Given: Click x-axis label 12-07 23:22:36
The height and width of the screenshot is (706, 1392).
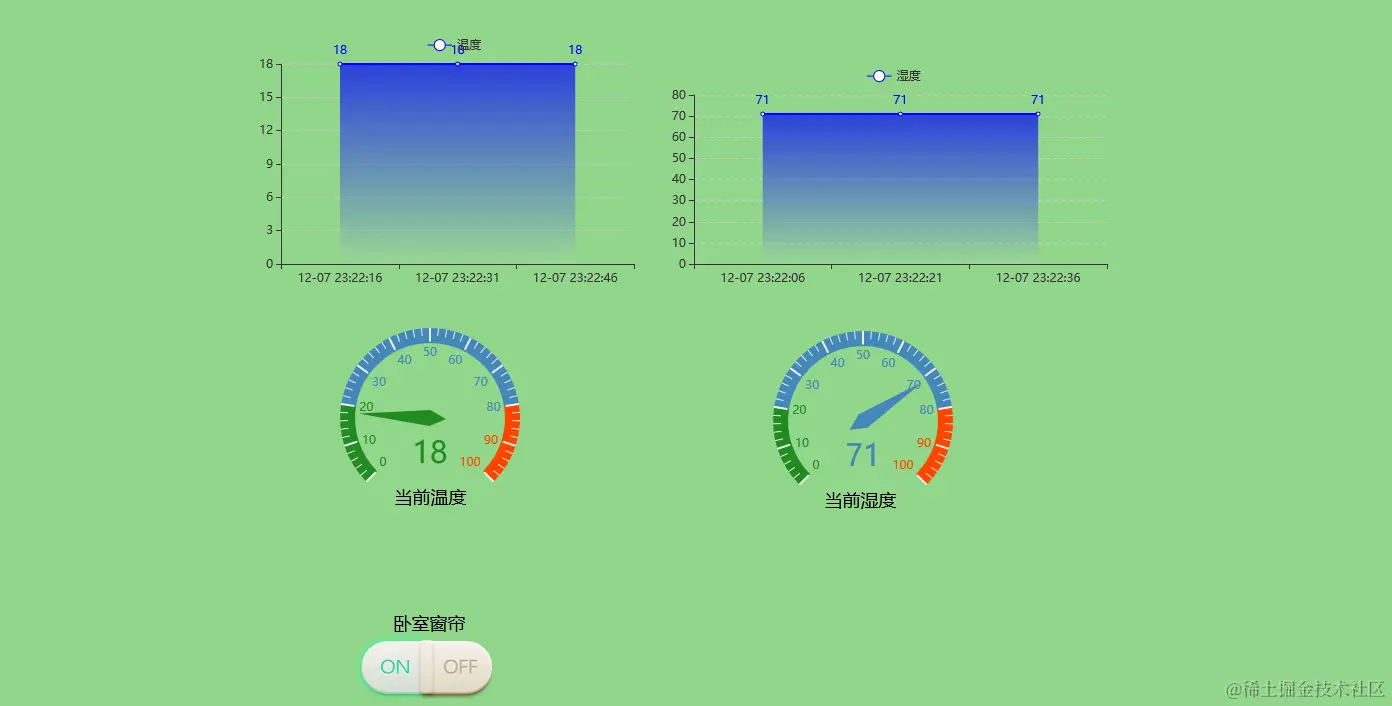Looking at the screenshot, I should pyautogui.click(x=1038, y=278).
